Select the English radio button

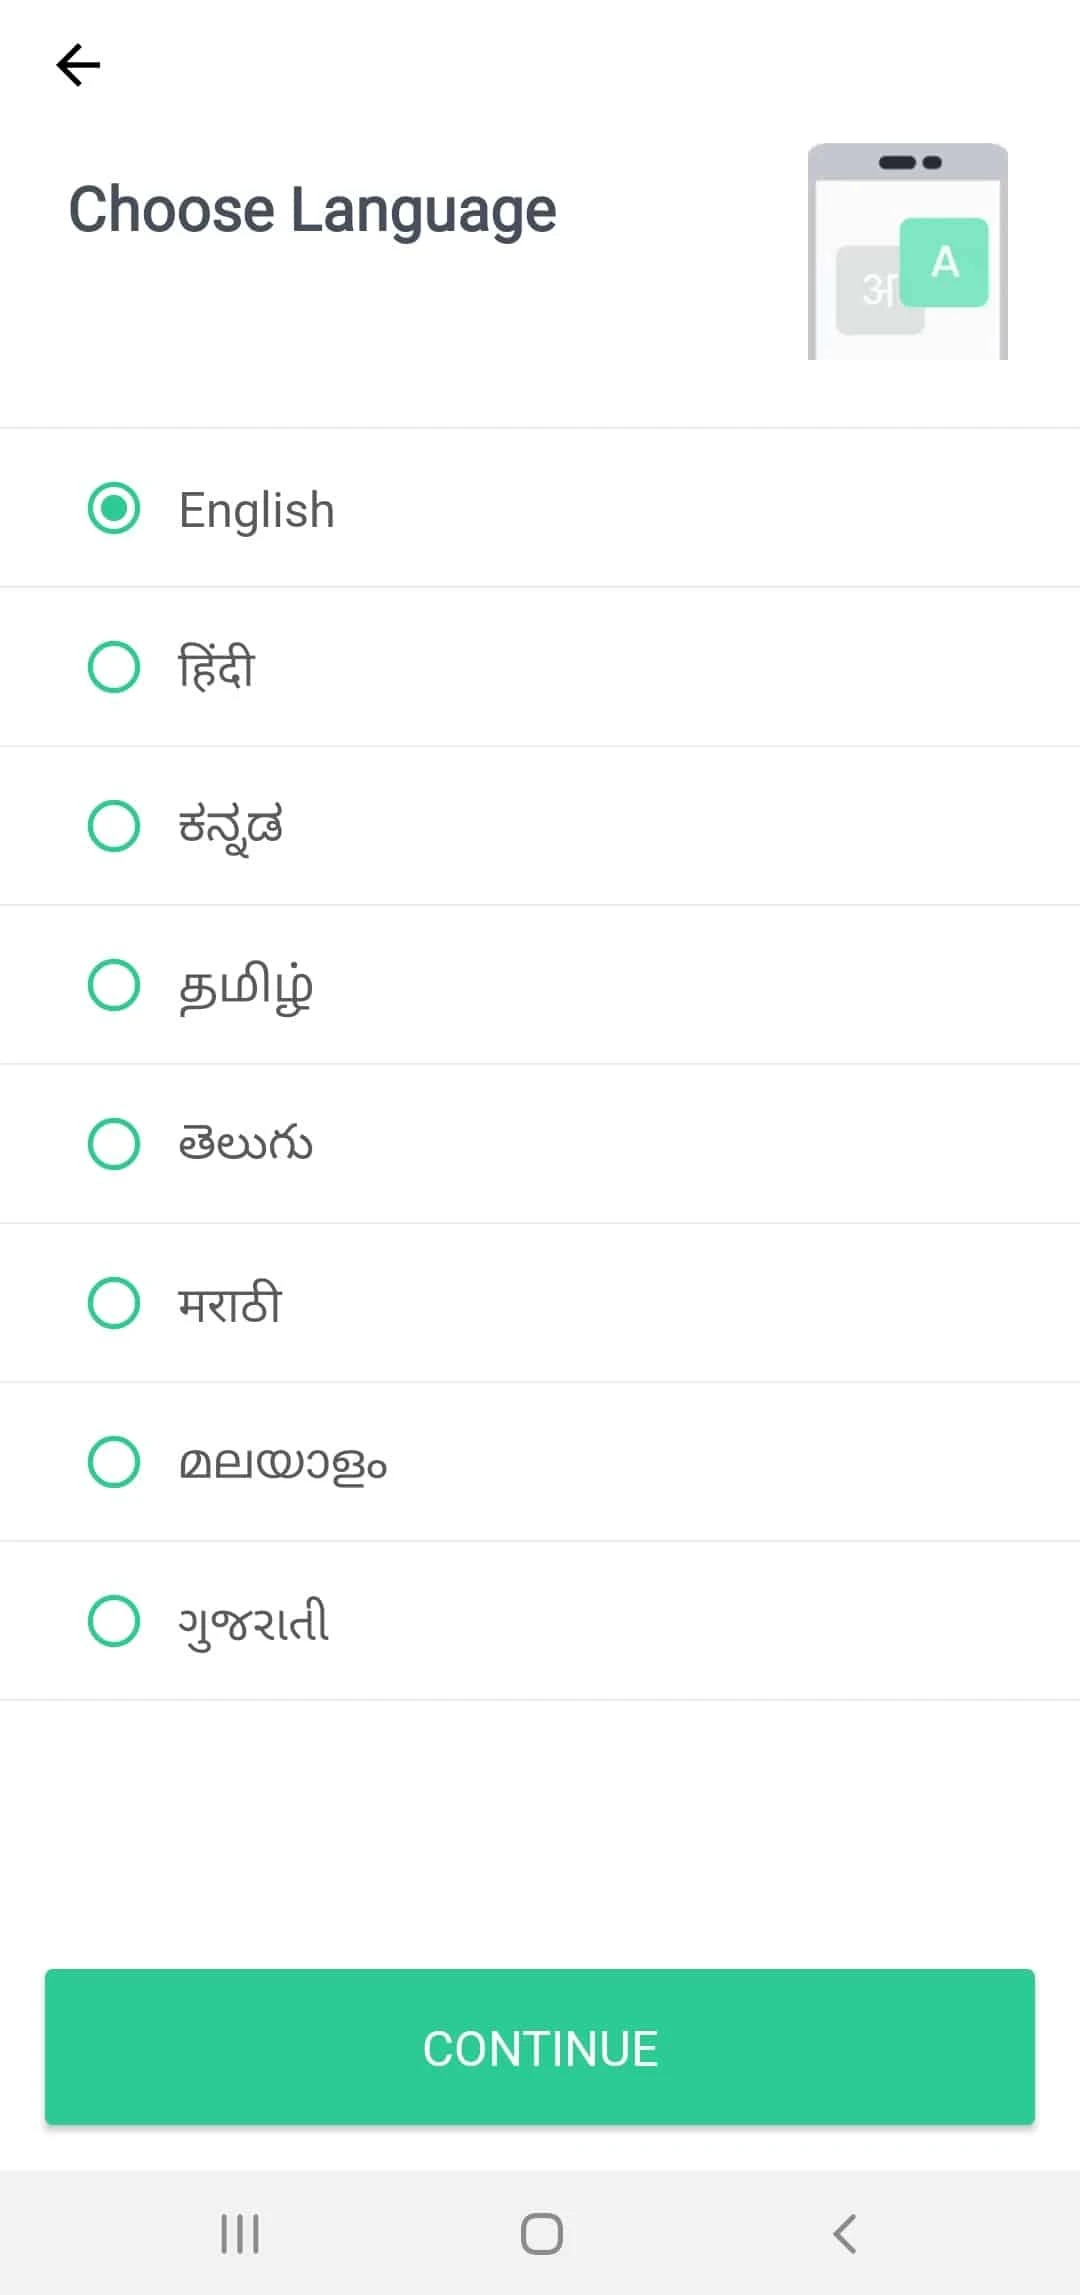click(x=114, y=509)
